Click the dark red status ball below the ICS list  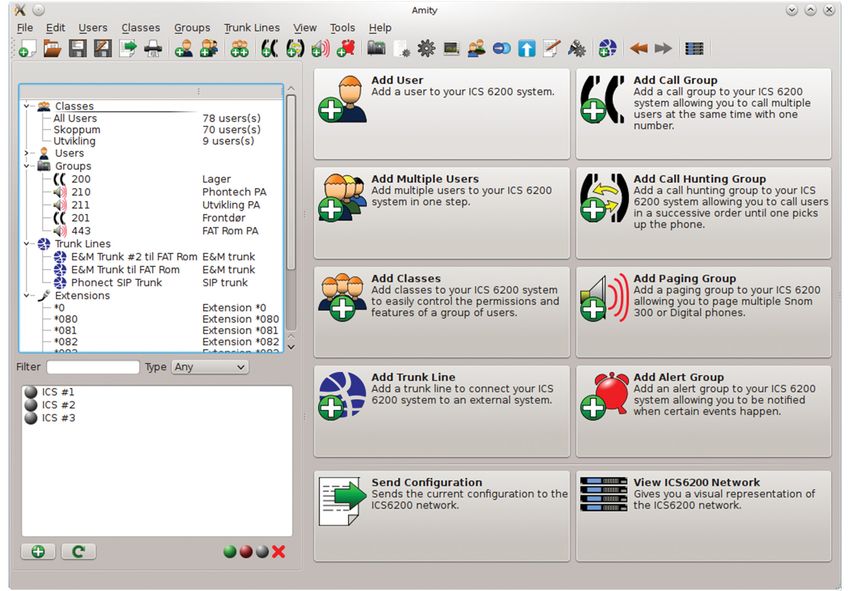click(x=246, y=552)
